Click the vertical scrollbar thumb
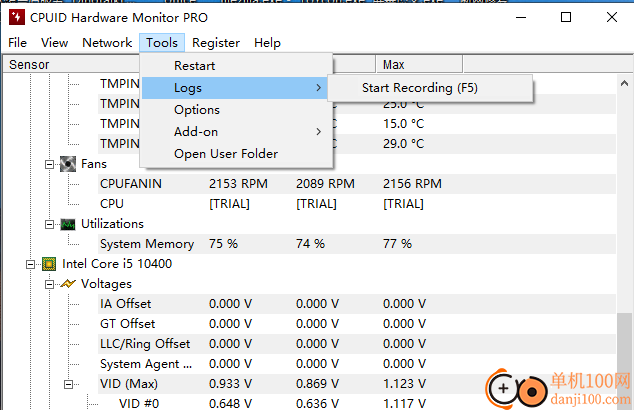The height and width of the screenshot is (410, 634). [624, 361]
